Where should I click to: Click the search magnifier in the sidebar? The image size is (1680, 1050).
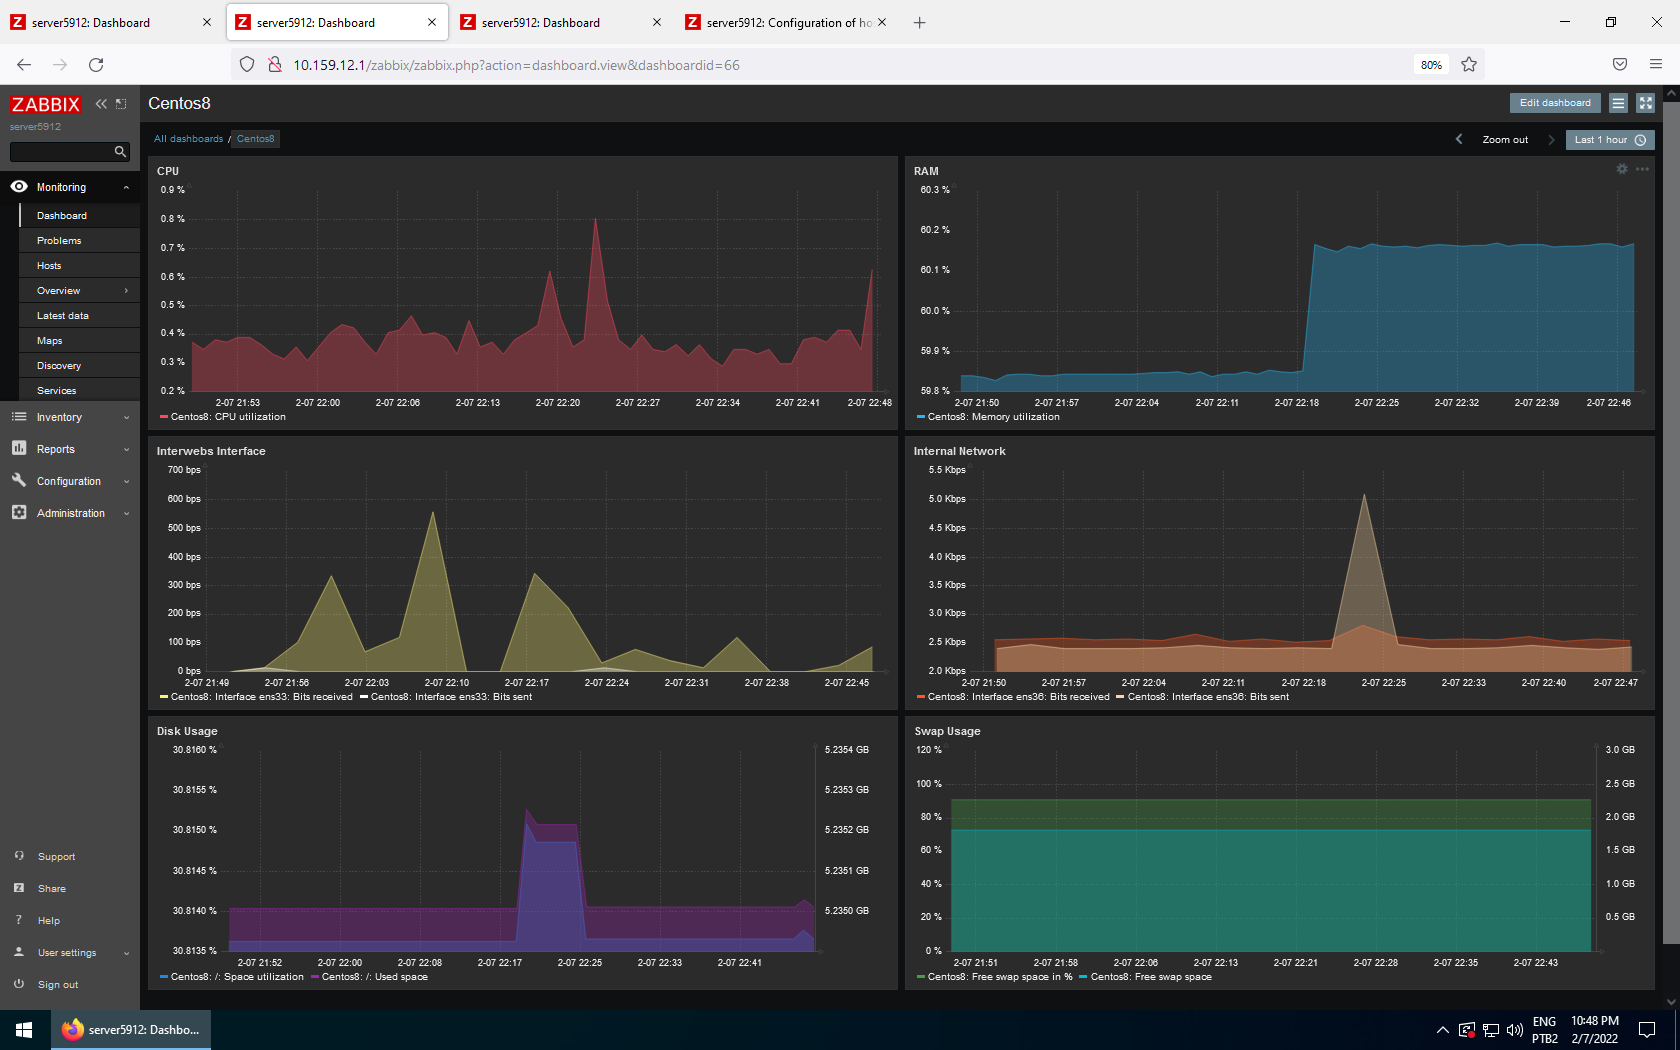[120, 151]
